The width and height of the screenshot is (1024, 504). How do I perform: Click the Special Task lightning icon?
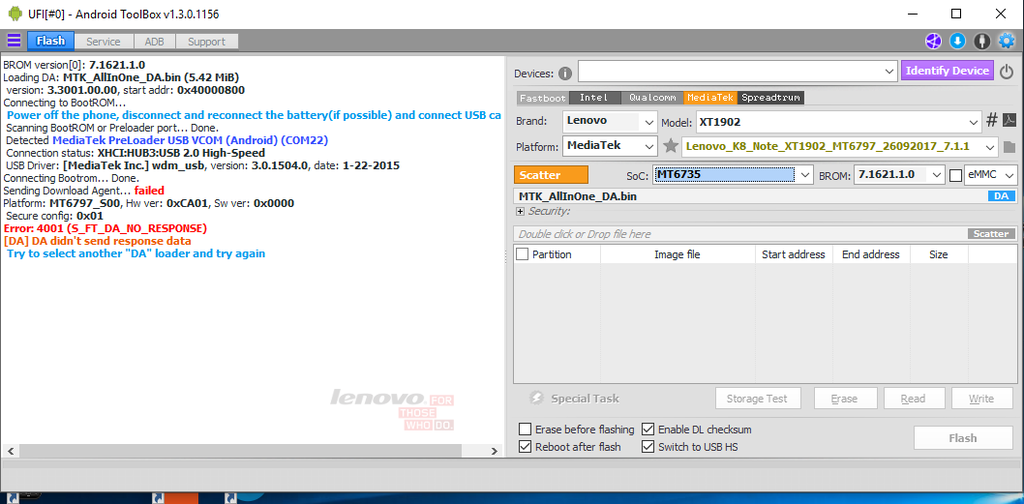click(536, 398)
